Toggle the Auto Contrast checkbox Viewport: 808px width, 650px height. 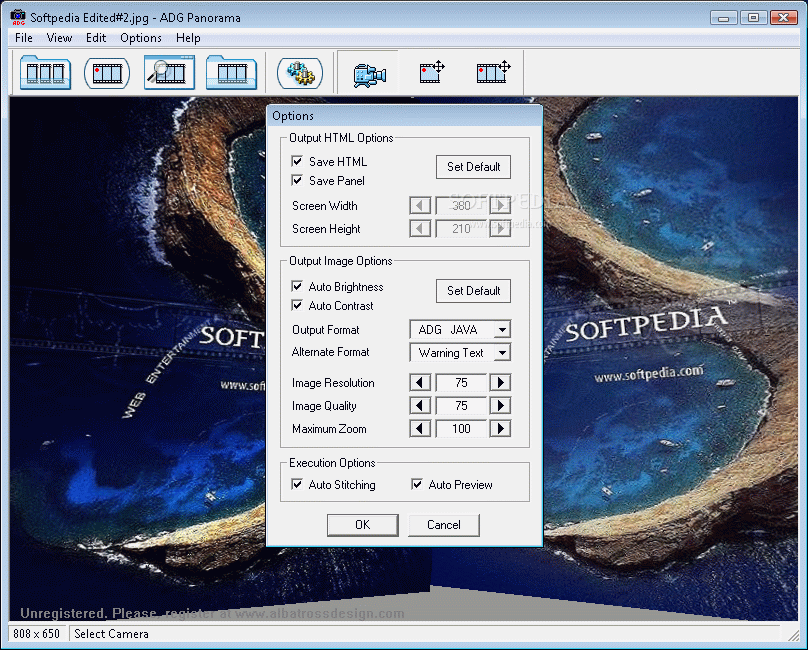(x=297, y=306)
